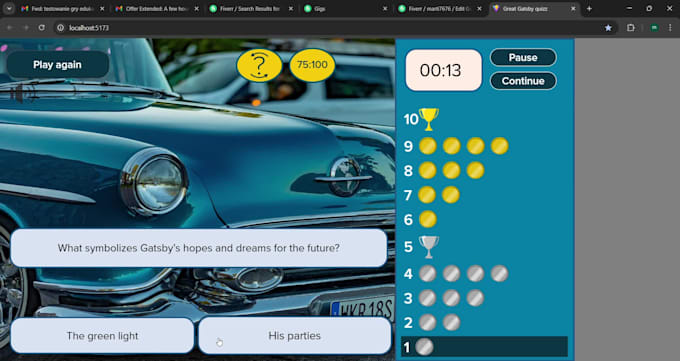Open a new tab with the plus button
The height and width of the screenshot is (361, 680).
click(x=589, y=9)
